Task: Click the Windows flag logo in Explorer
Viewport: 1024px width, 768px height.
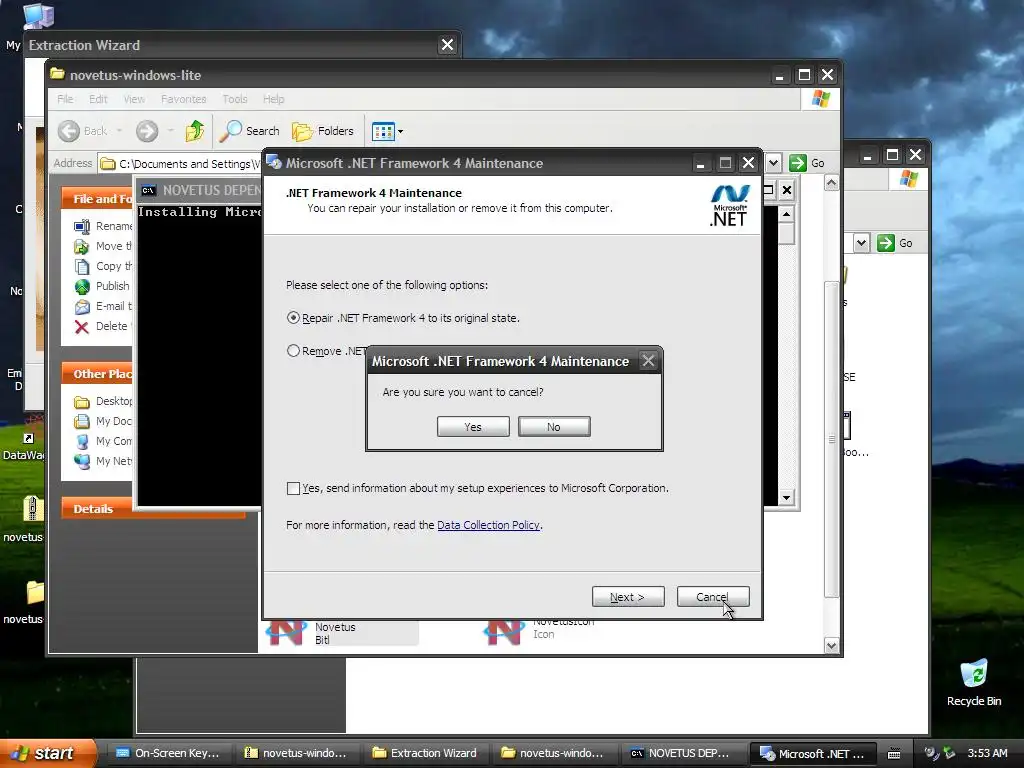Action: pos(820,99)
